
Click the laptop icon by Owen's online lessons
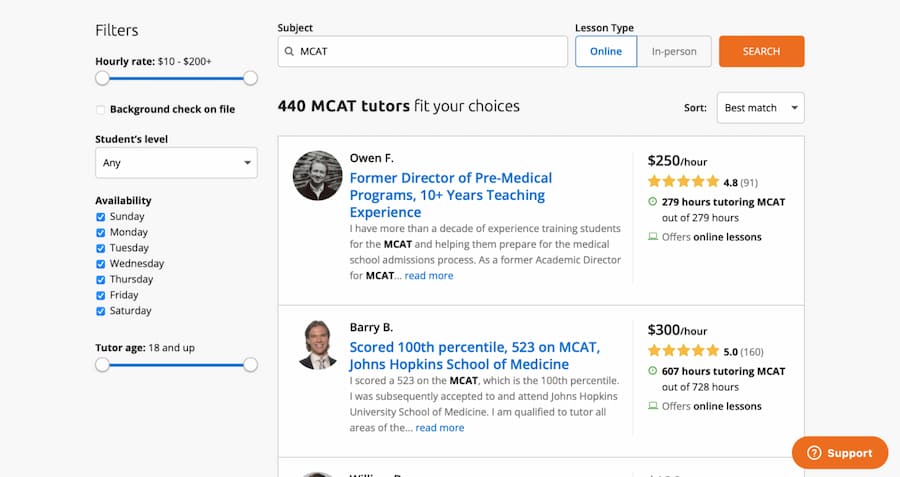click(653, 236)
